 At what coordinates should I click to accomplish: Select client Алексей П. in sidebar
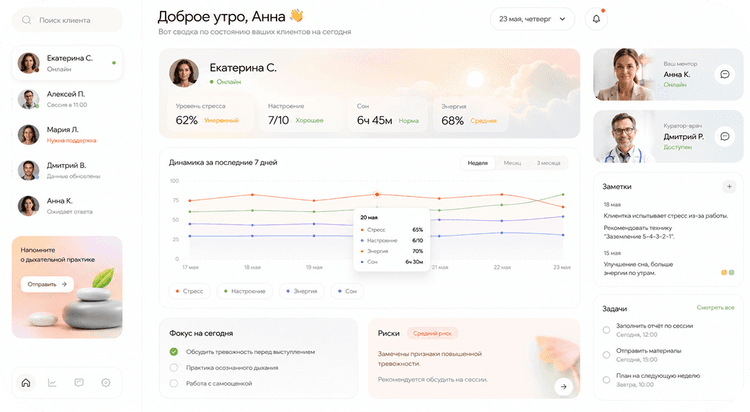(67, 99)
